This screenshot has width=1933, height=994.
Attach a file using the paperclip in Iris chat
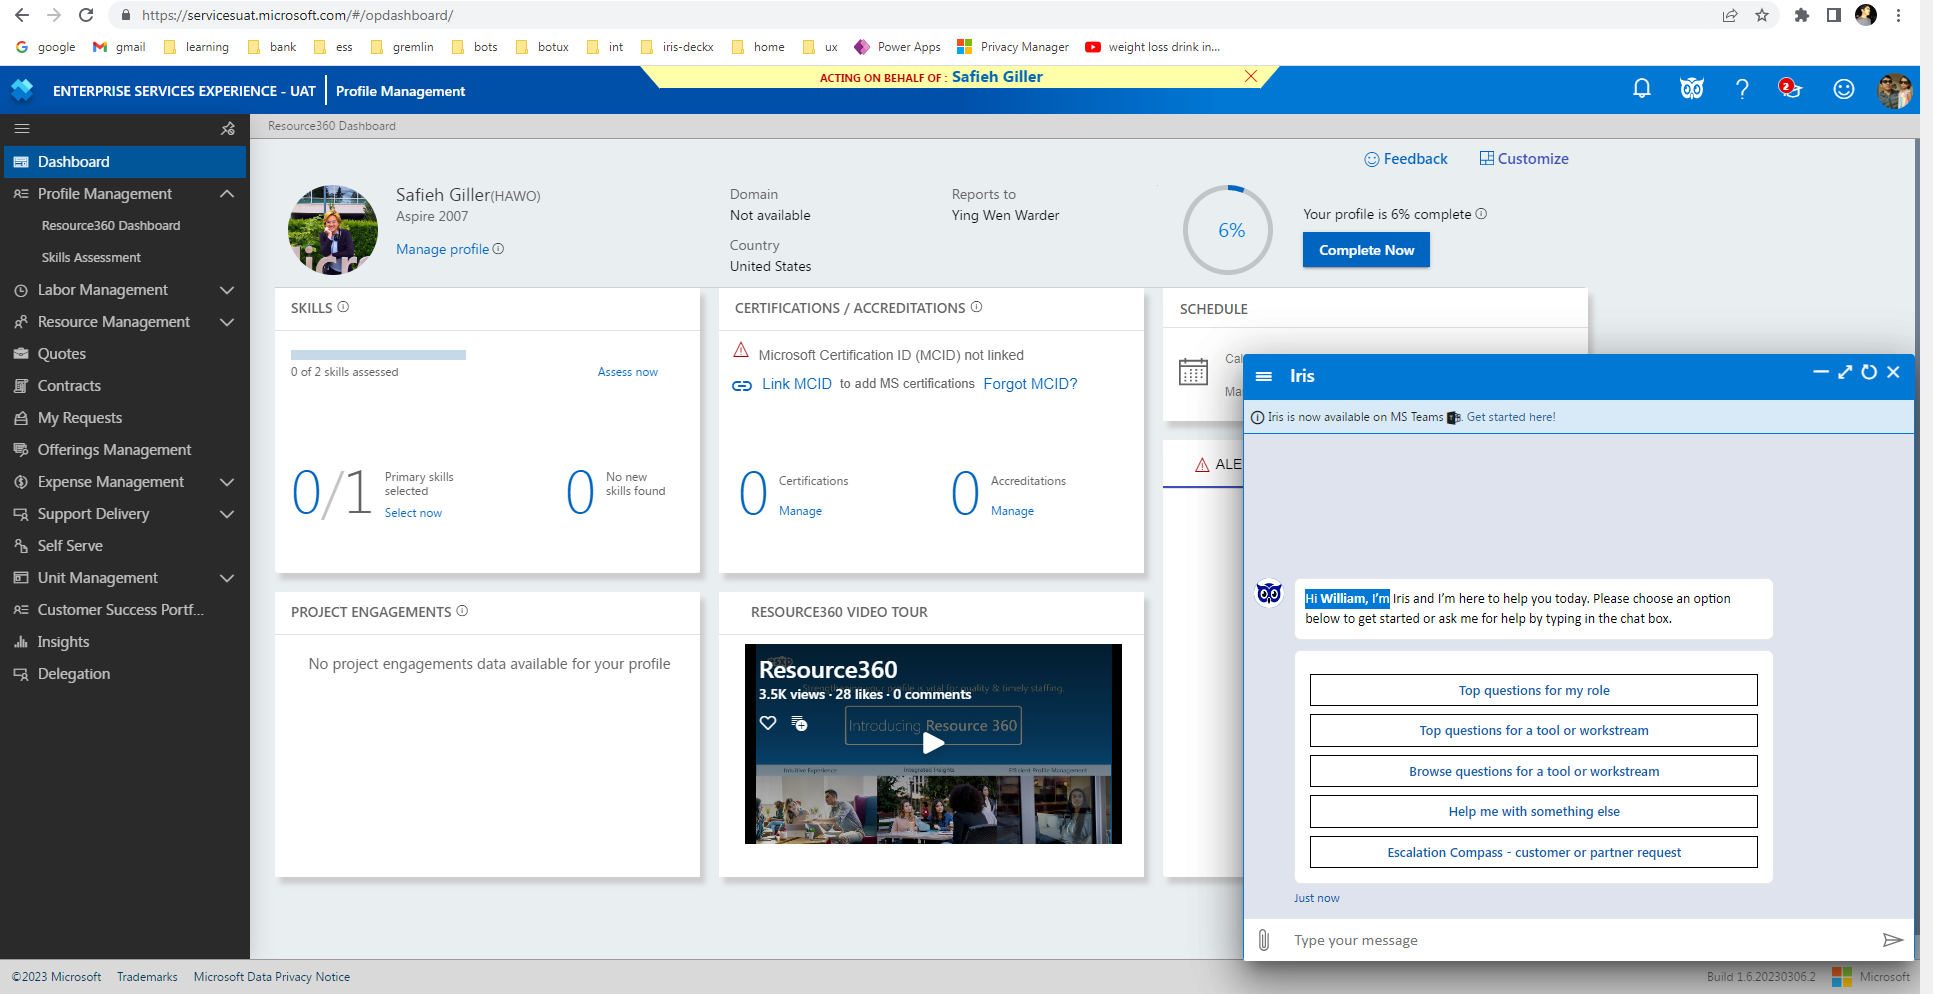(1263, 940)
